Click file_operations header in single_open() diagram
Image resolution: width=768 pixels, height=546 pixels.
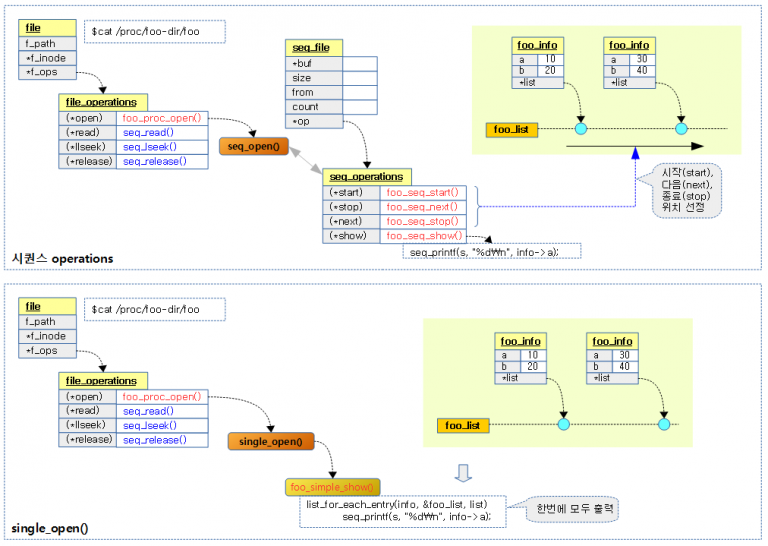tap(103, 381)
